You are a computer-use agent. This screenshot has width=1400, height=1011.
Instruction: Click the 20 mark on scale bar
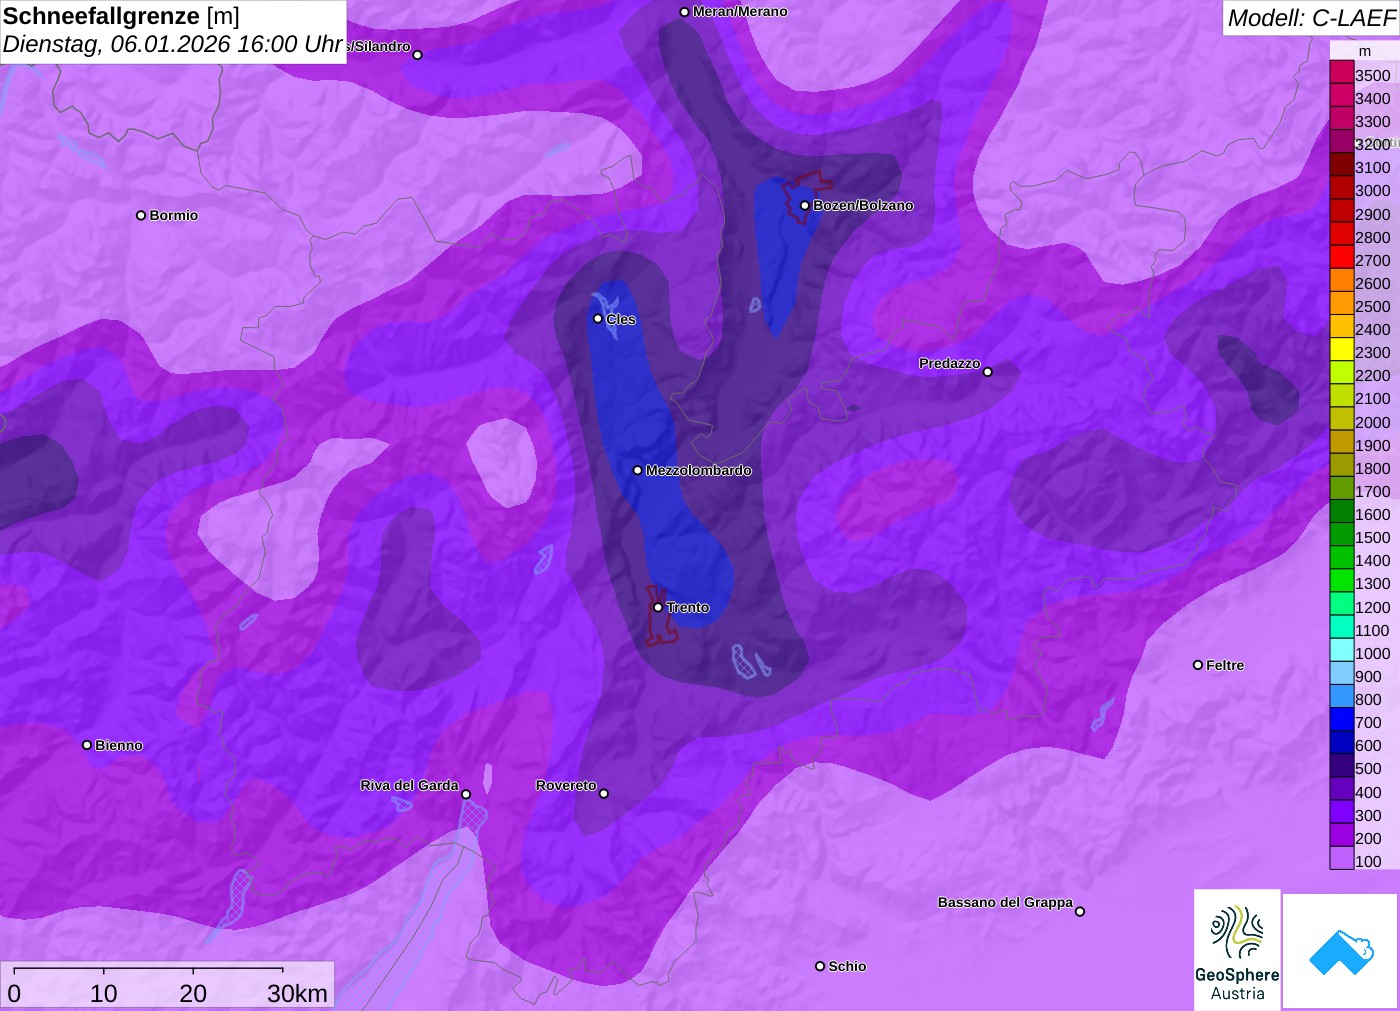coord(193,993)
